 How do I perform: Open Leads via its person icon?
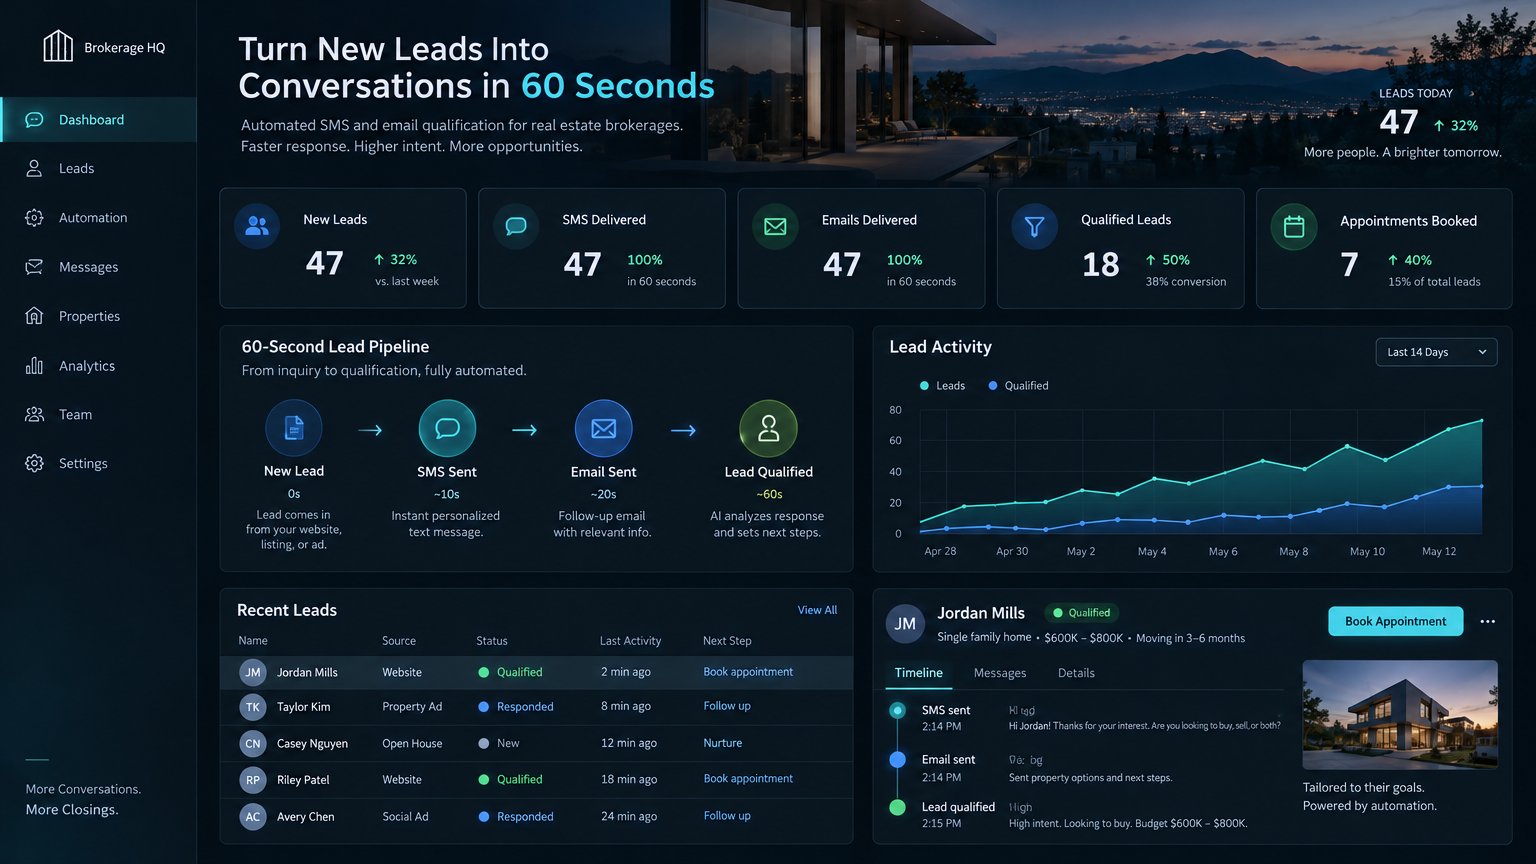pyautogui.click(x=34, y=168)
